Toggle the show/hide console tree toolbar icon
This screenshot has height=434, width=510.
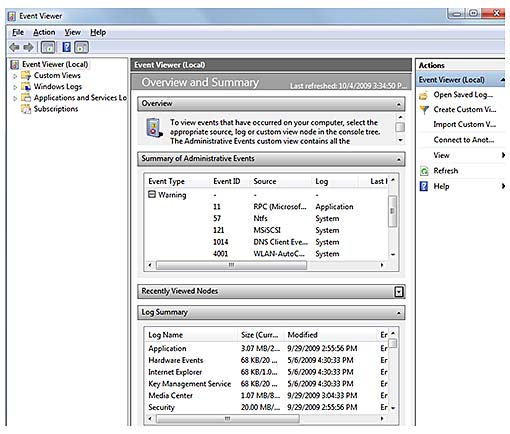click(x=48, y=47)
